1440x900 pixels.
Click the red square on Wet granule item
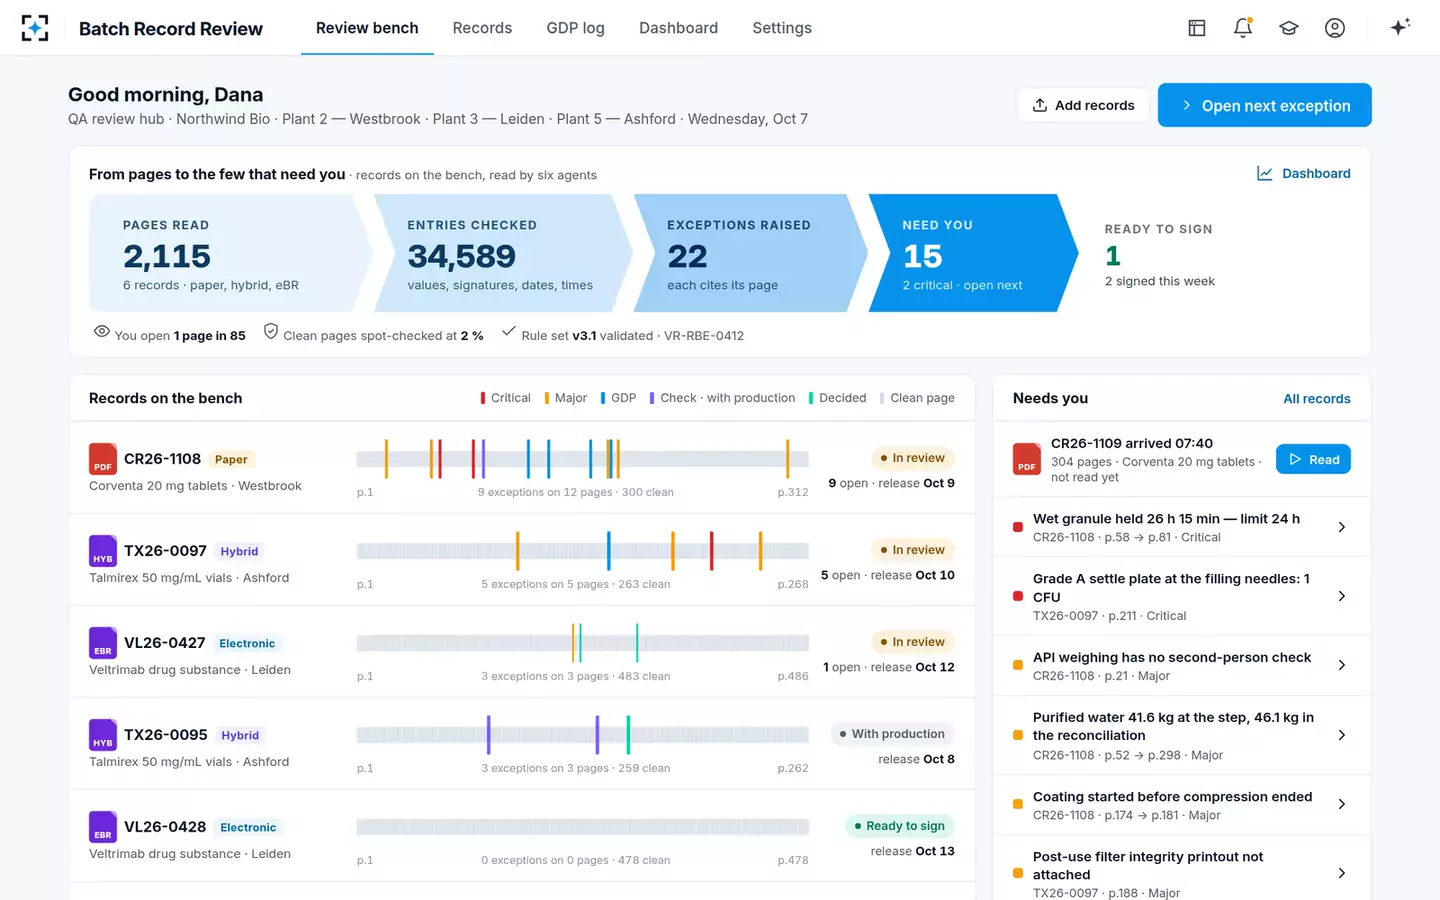click(1018, 527)
